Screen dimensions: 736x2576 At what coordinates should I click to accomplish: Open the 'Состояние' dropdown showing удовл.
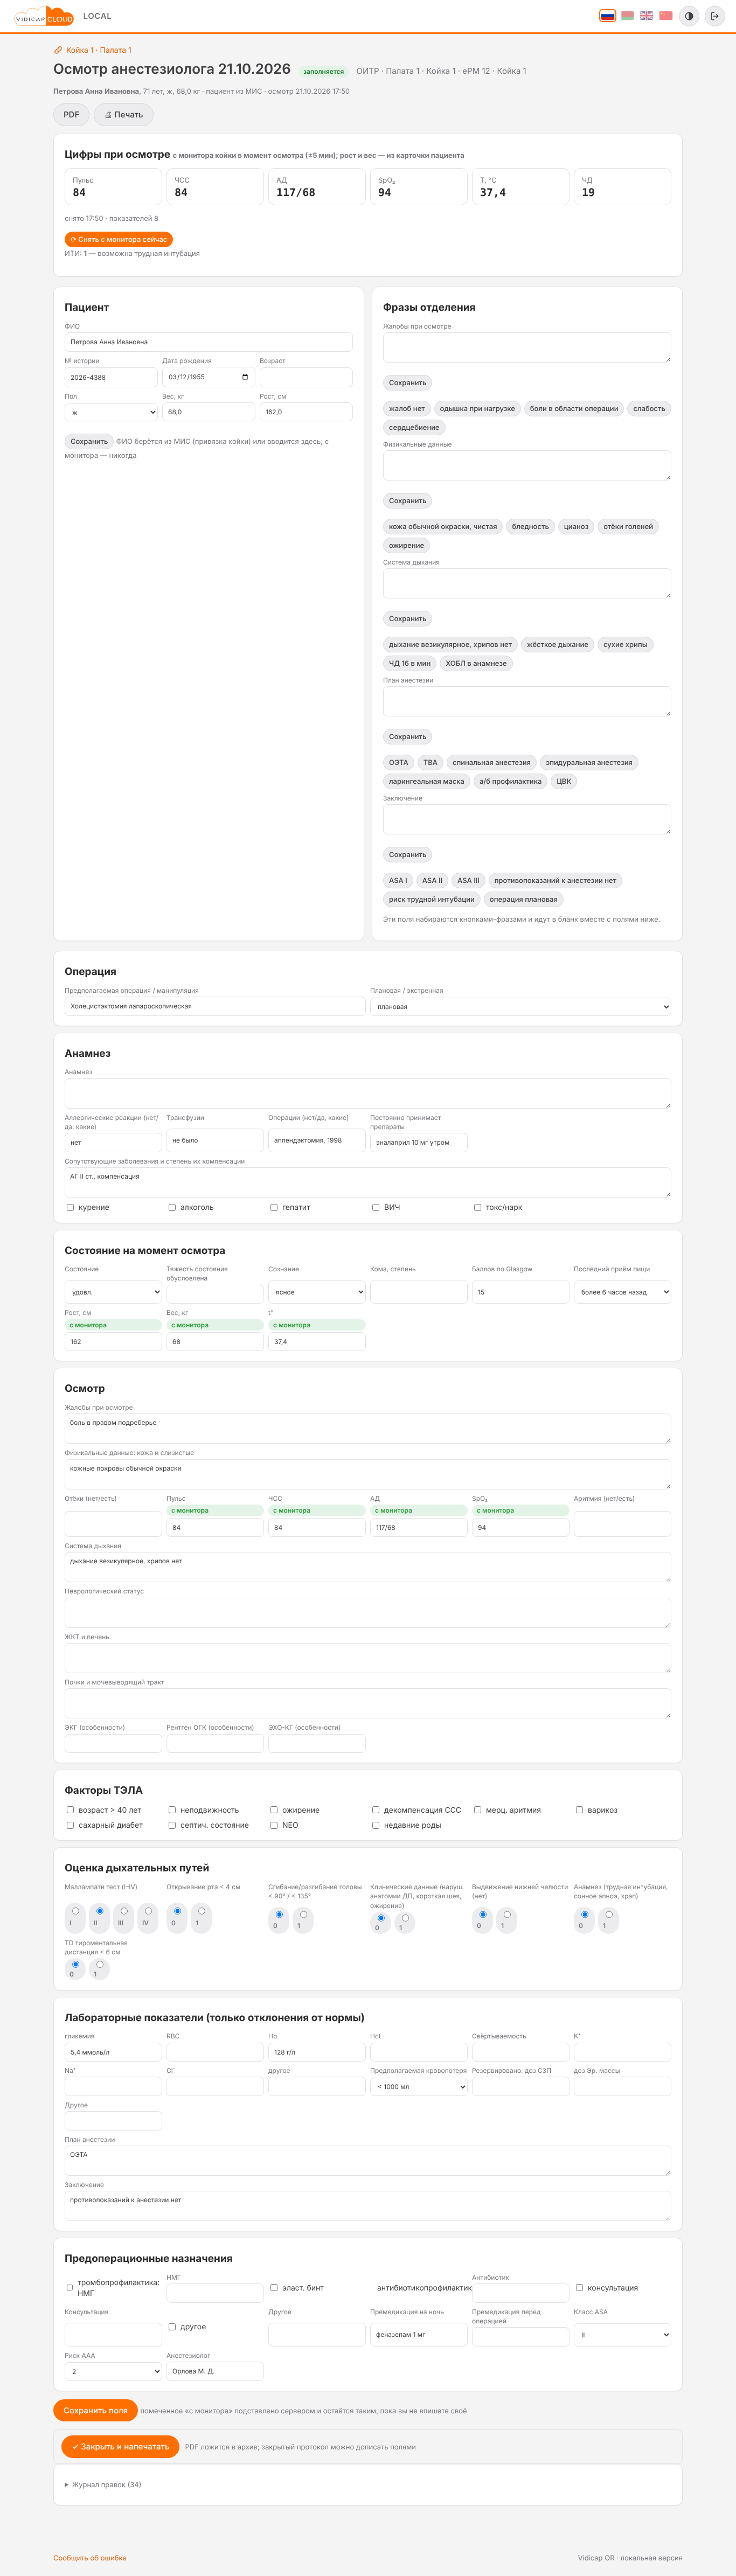[x=113, y=1292]
